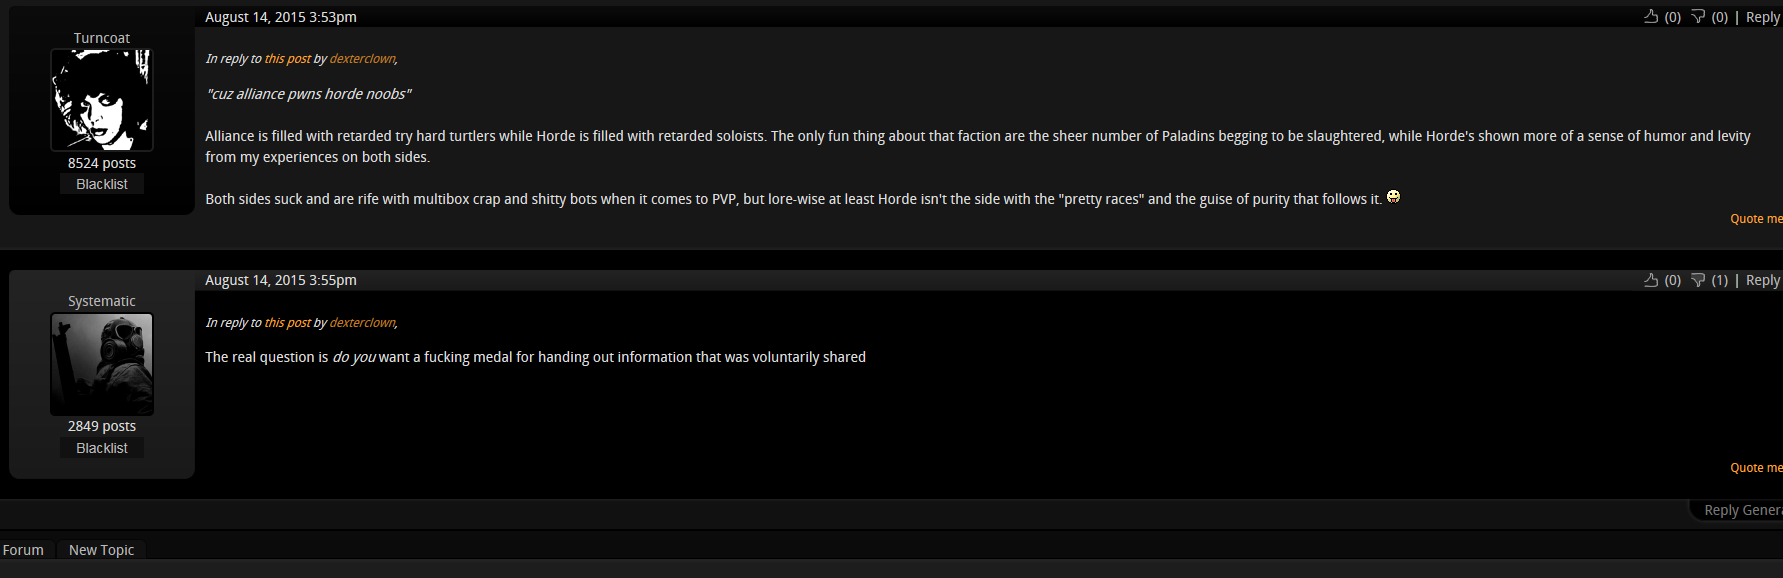This screenshot has height=578, width=1783.
Task: Open Turncoat's avatar image
Action: coord(102,100)
